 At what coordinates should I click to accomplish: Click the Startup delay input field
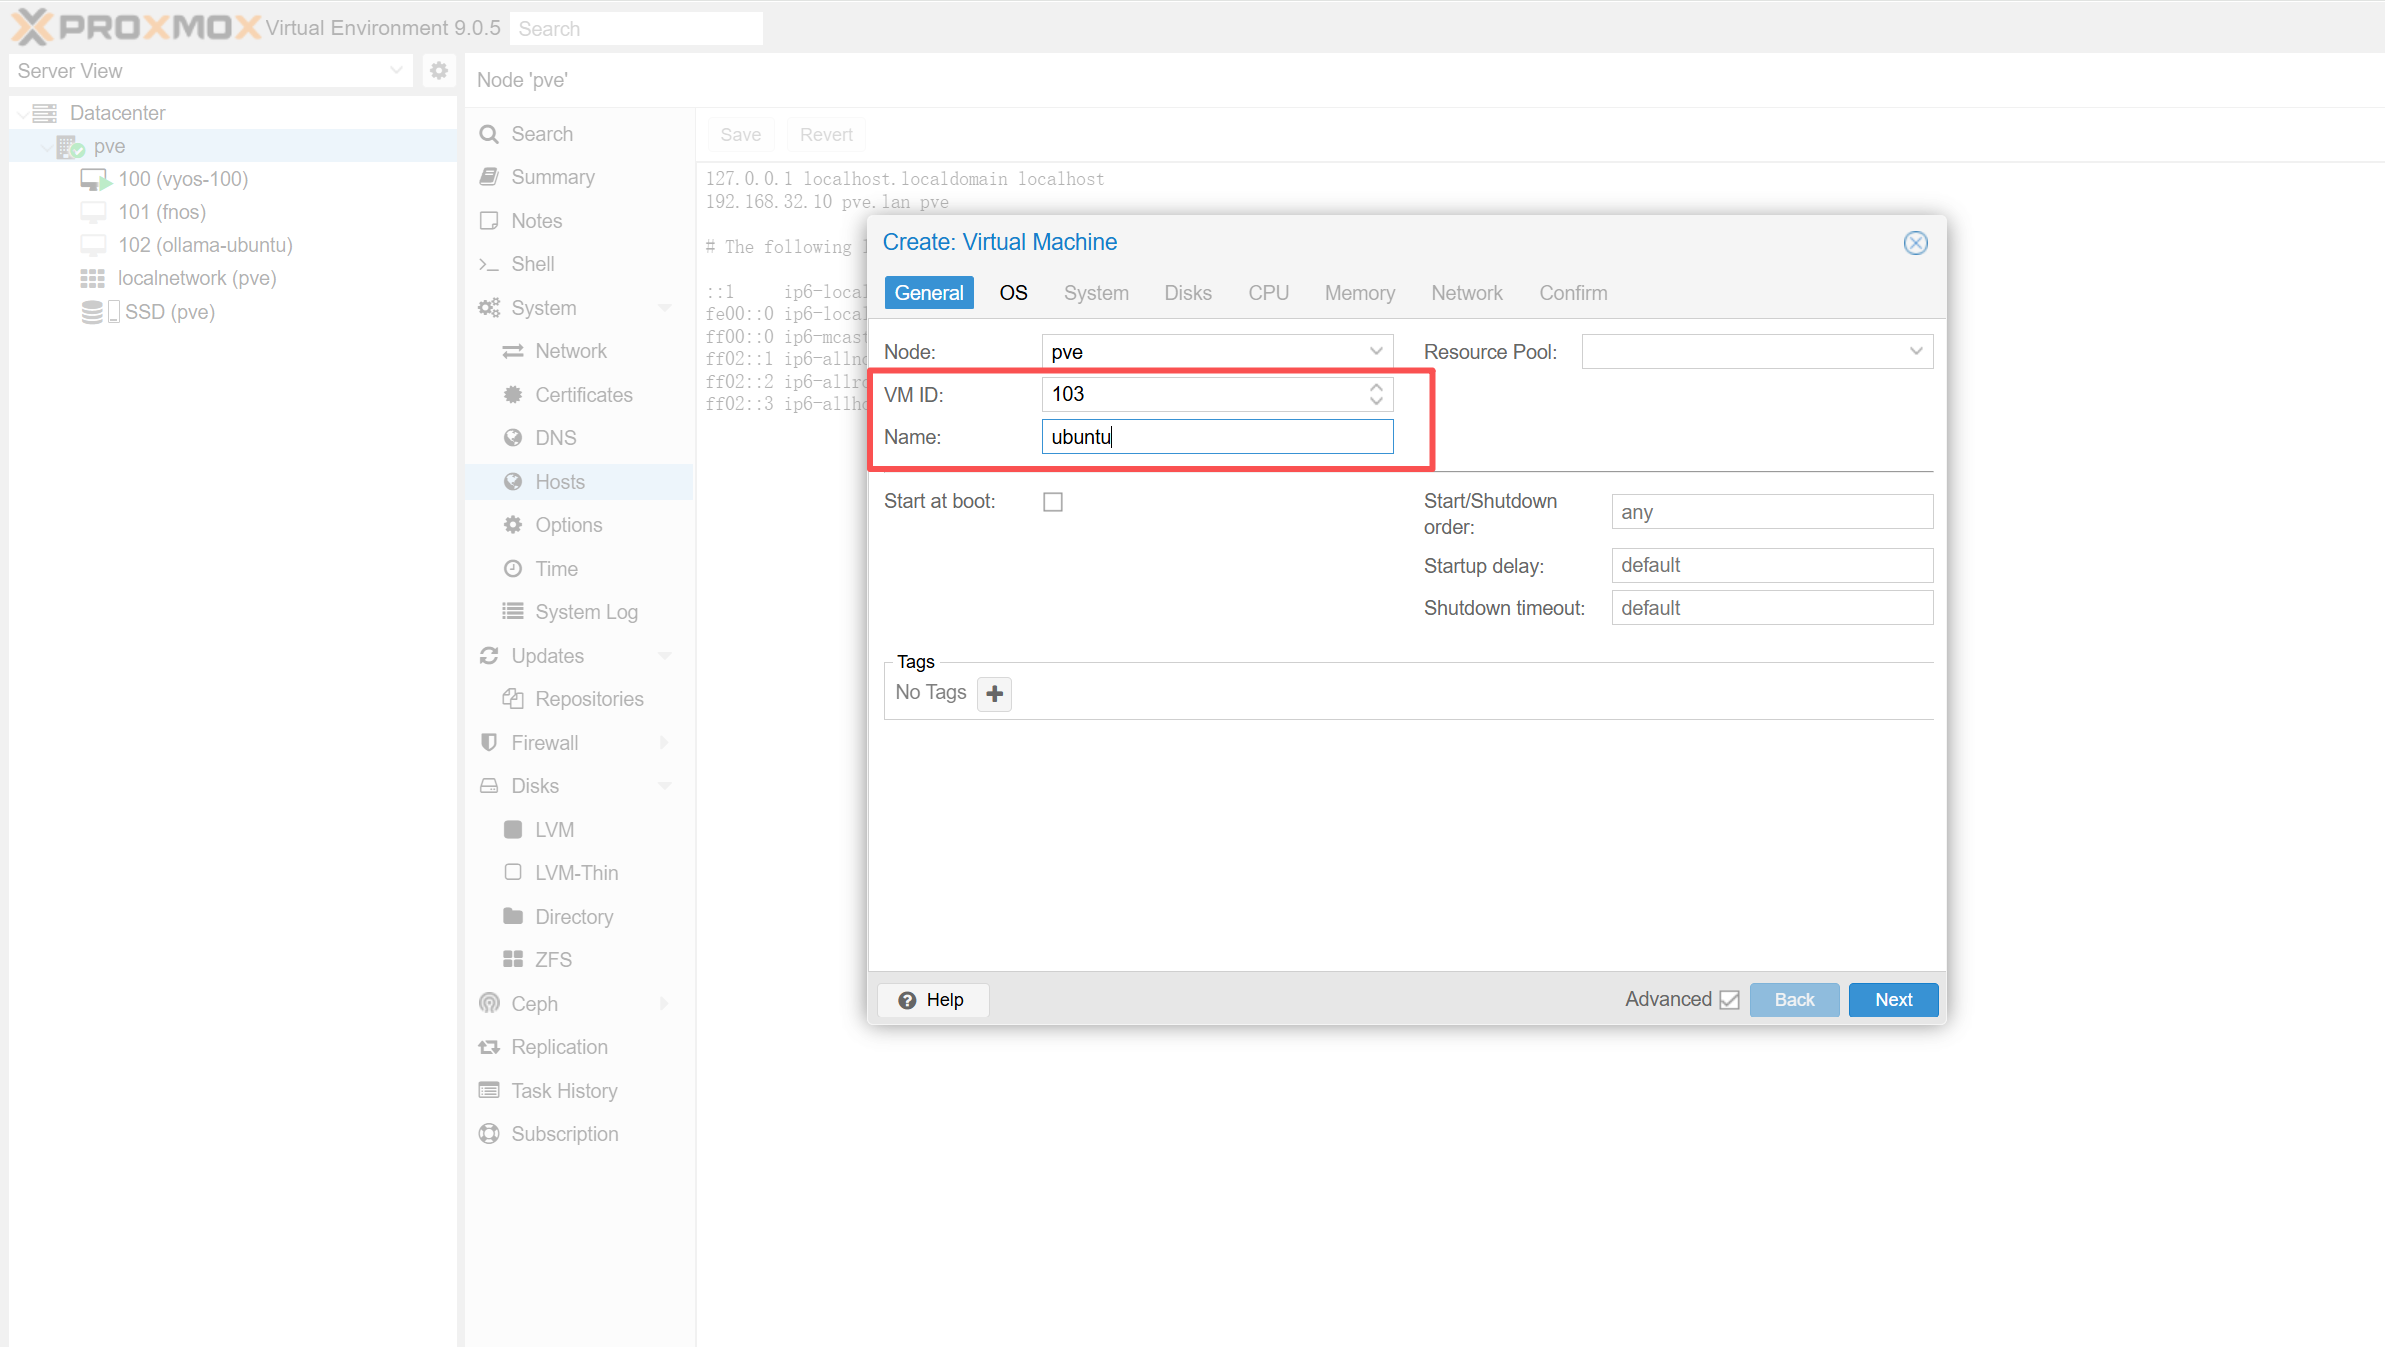(x=1771, y=565)
